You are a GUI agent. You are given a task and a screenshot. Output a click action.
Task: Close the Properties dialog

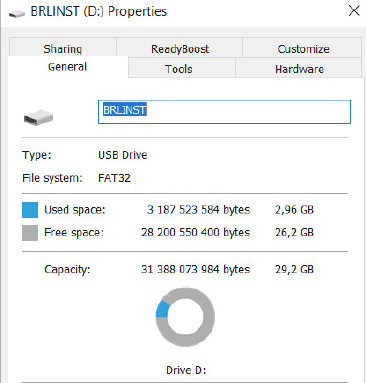click(x=354, y=11)
